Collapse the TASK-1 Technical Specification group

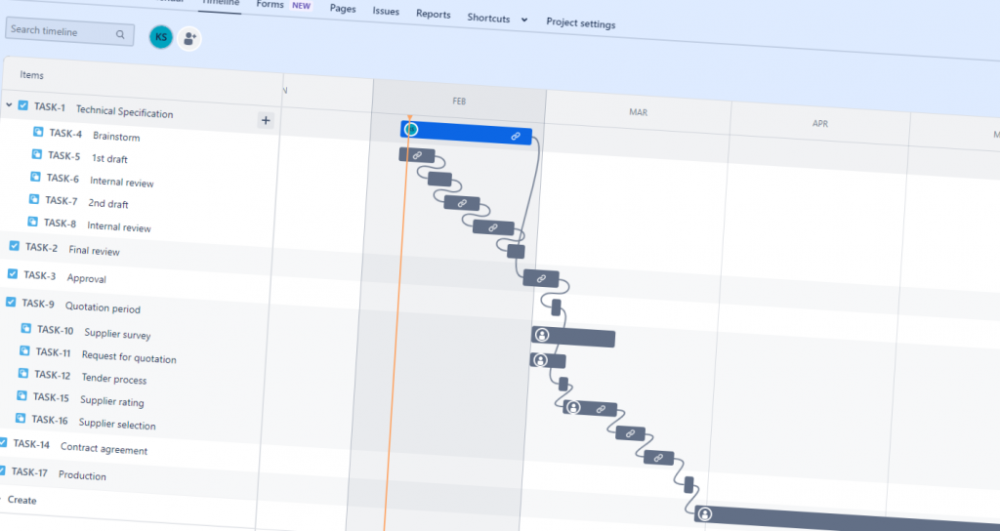click(x=9, y=104)
